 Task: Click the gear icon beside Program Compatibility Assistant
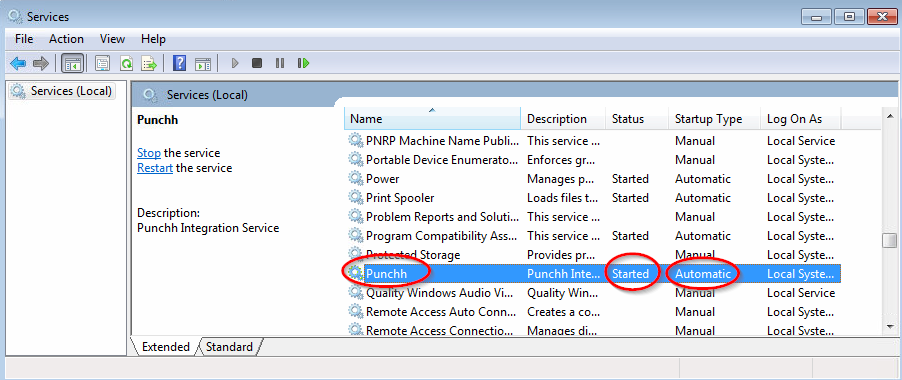[357, 236]
